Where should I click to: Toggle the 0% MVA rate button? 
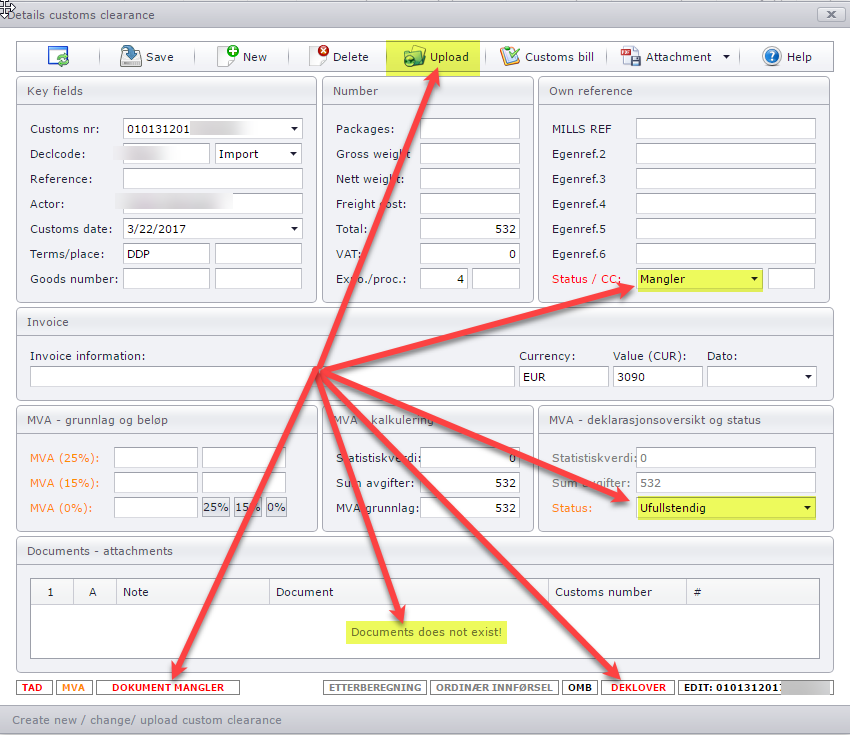tap(276, 507)
